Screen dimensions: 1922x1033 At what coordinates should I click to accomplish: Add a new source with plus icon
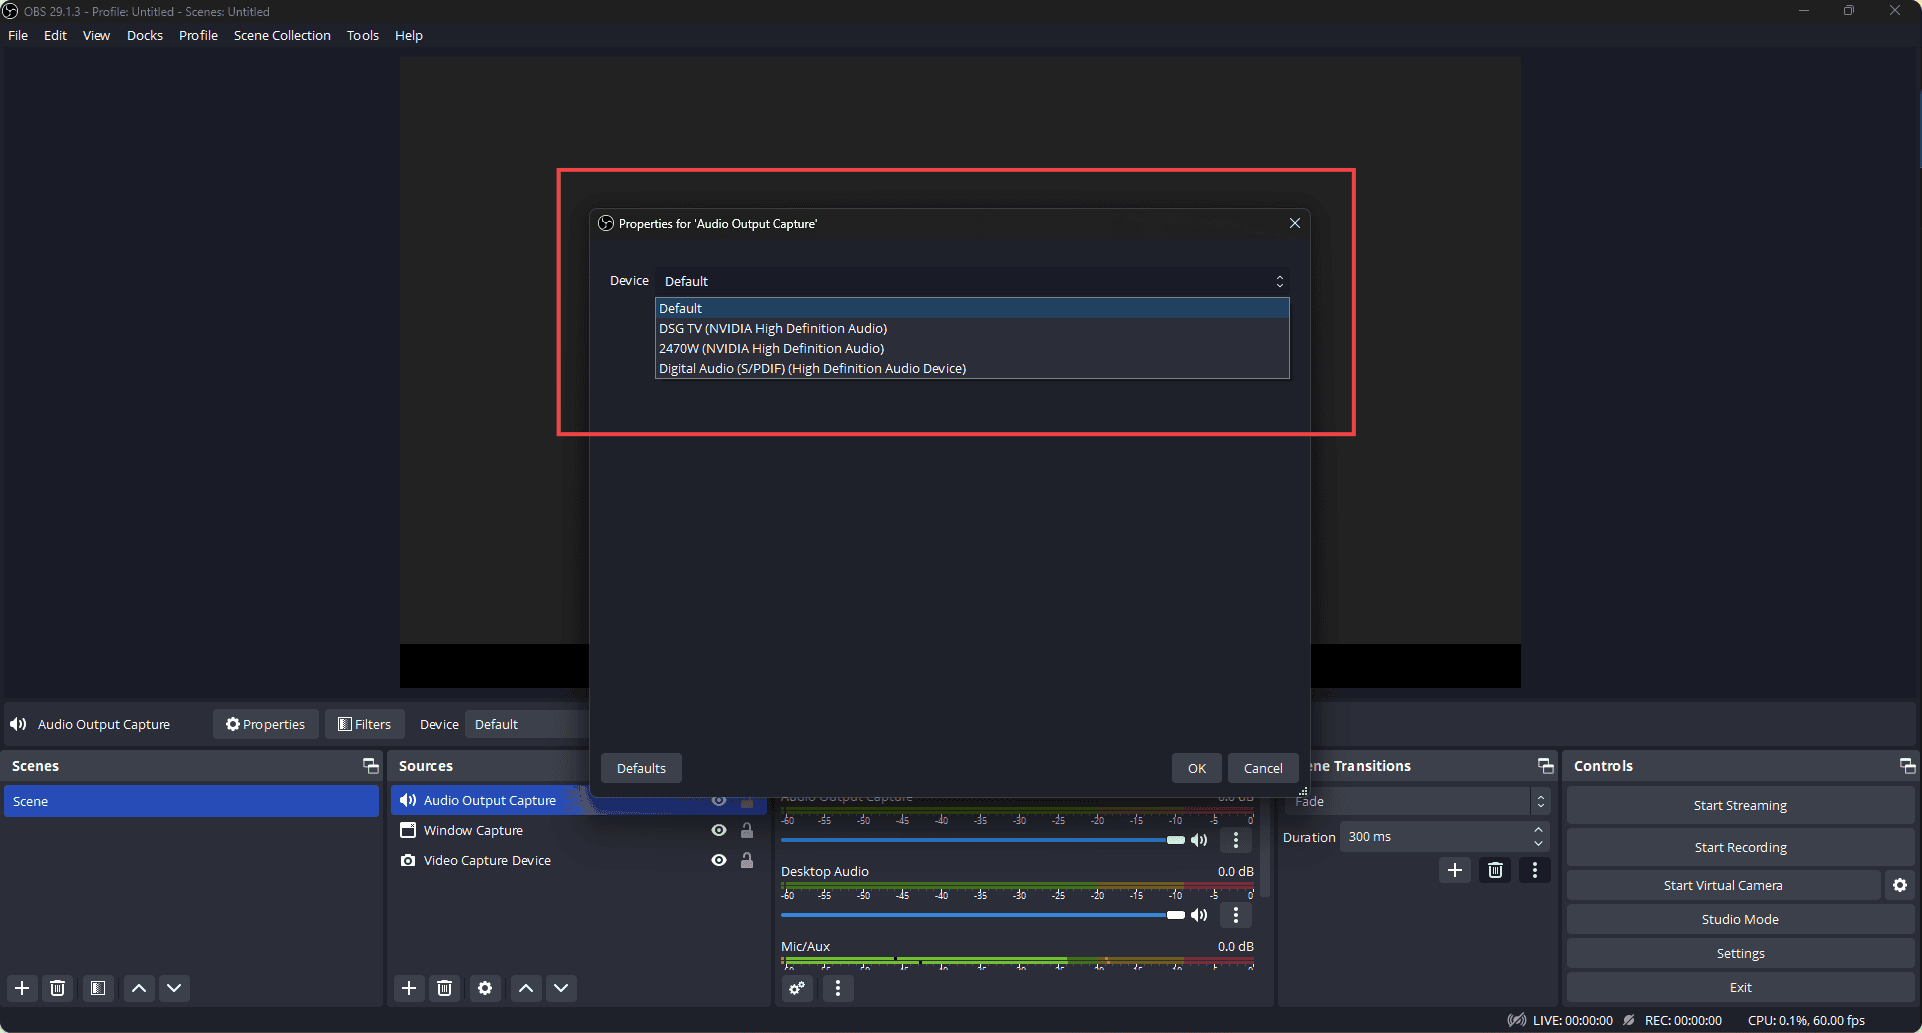click(408, 988)
